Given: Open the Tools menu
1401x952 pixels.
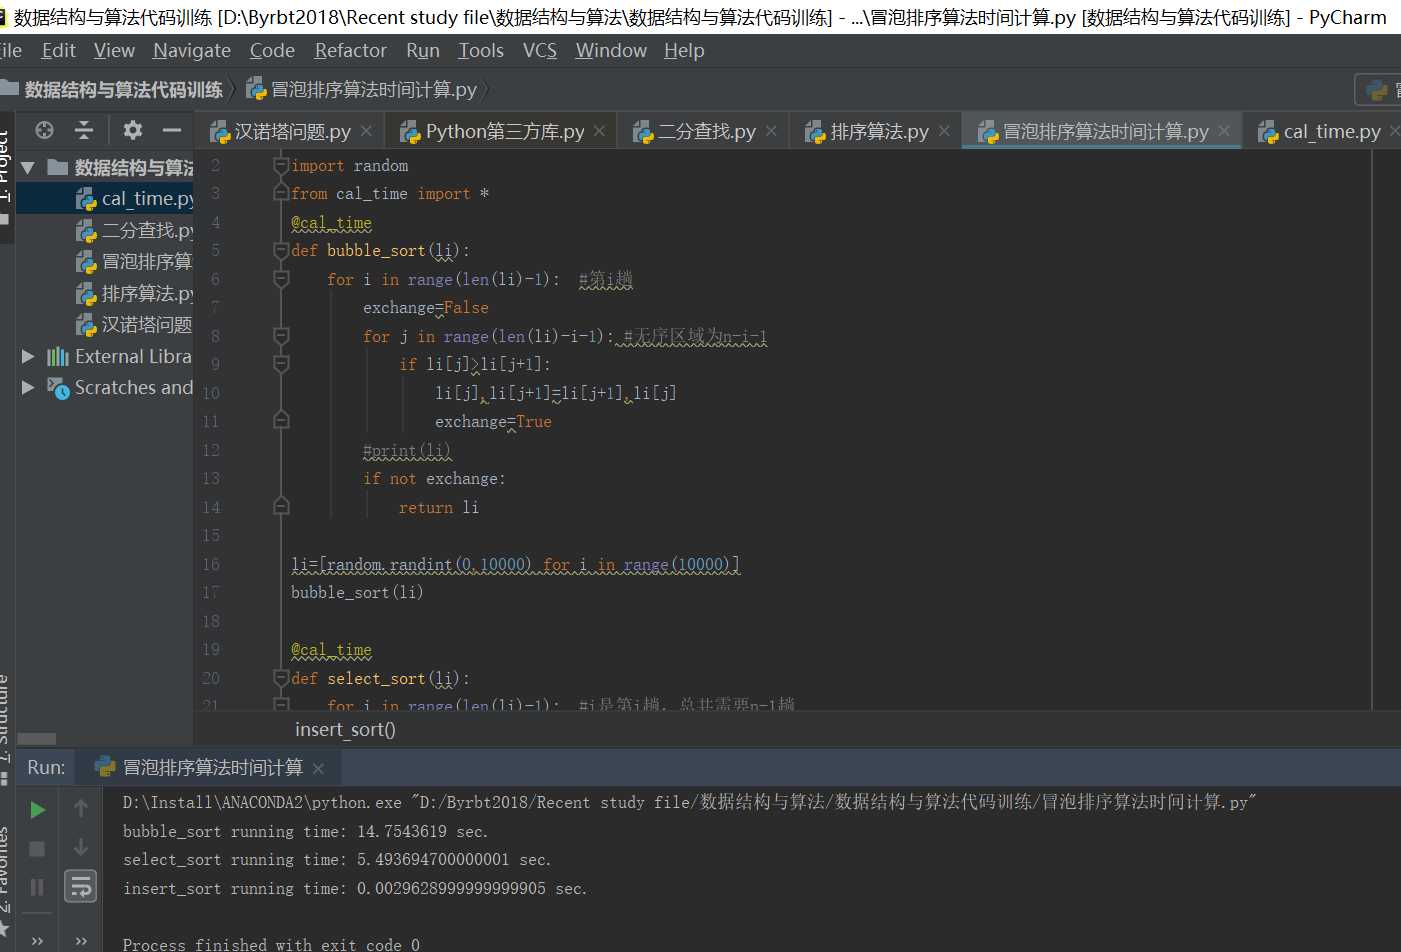Looking at the screenshot, I should (481, 50).
